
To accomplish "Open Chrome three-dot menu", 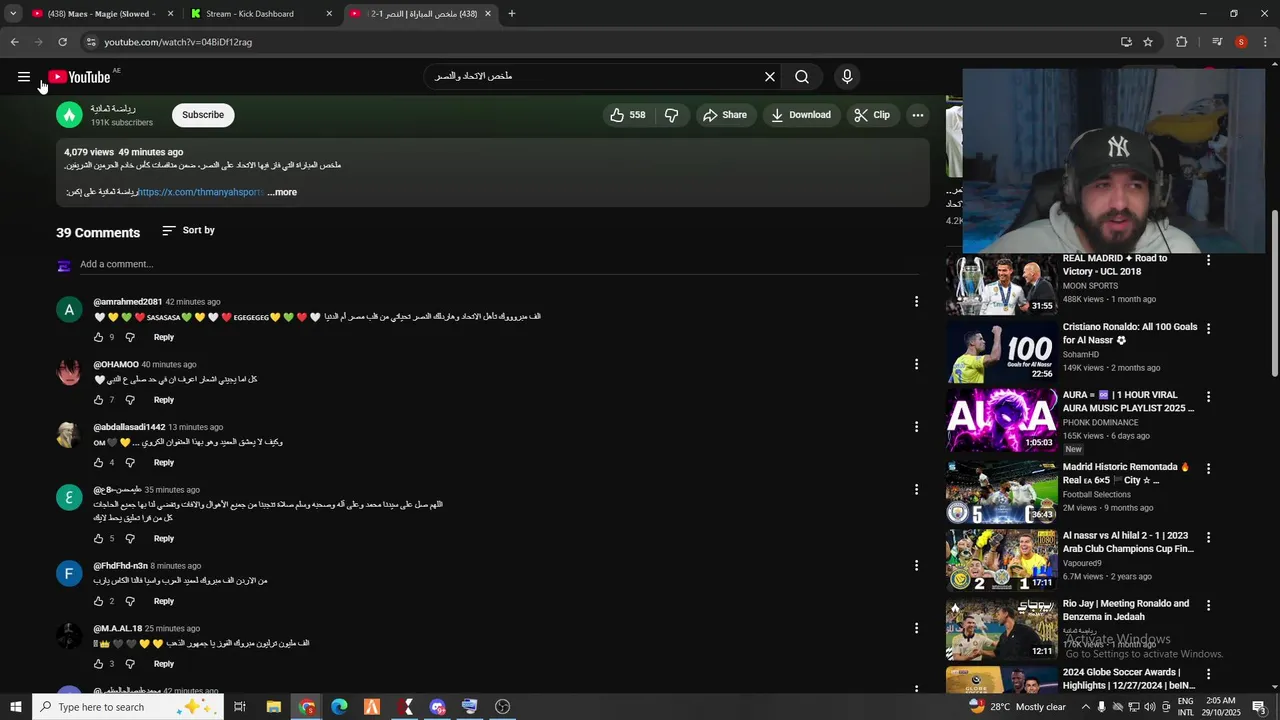I will (x=1266, y=42).
